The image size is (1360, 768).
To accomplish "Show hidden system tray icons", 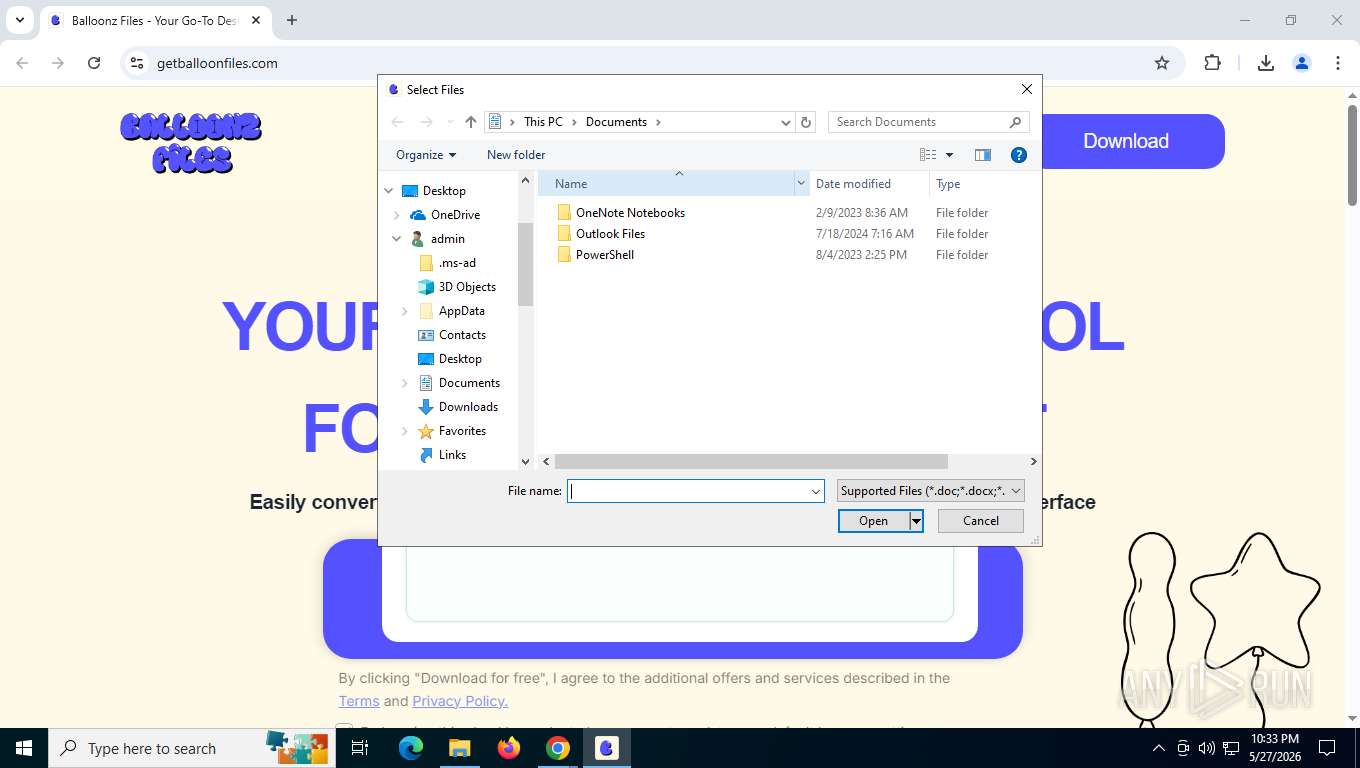I will pyautogui.click(x=1159, y=748).
